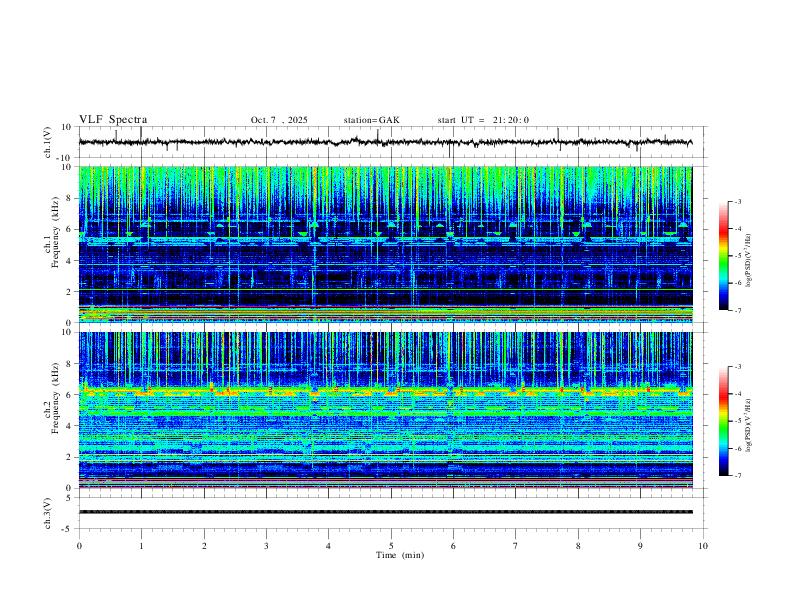Click the "start UT = 21:20:0" header text
The image size is (792, 612).
(483, 120)
